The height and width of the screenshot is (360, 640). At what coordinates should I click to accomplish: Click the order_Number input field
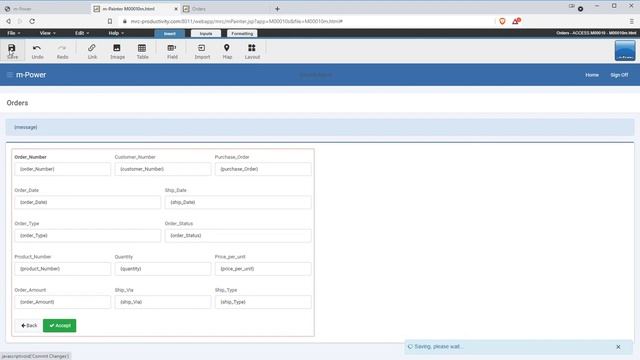click(x=62, y=169)
